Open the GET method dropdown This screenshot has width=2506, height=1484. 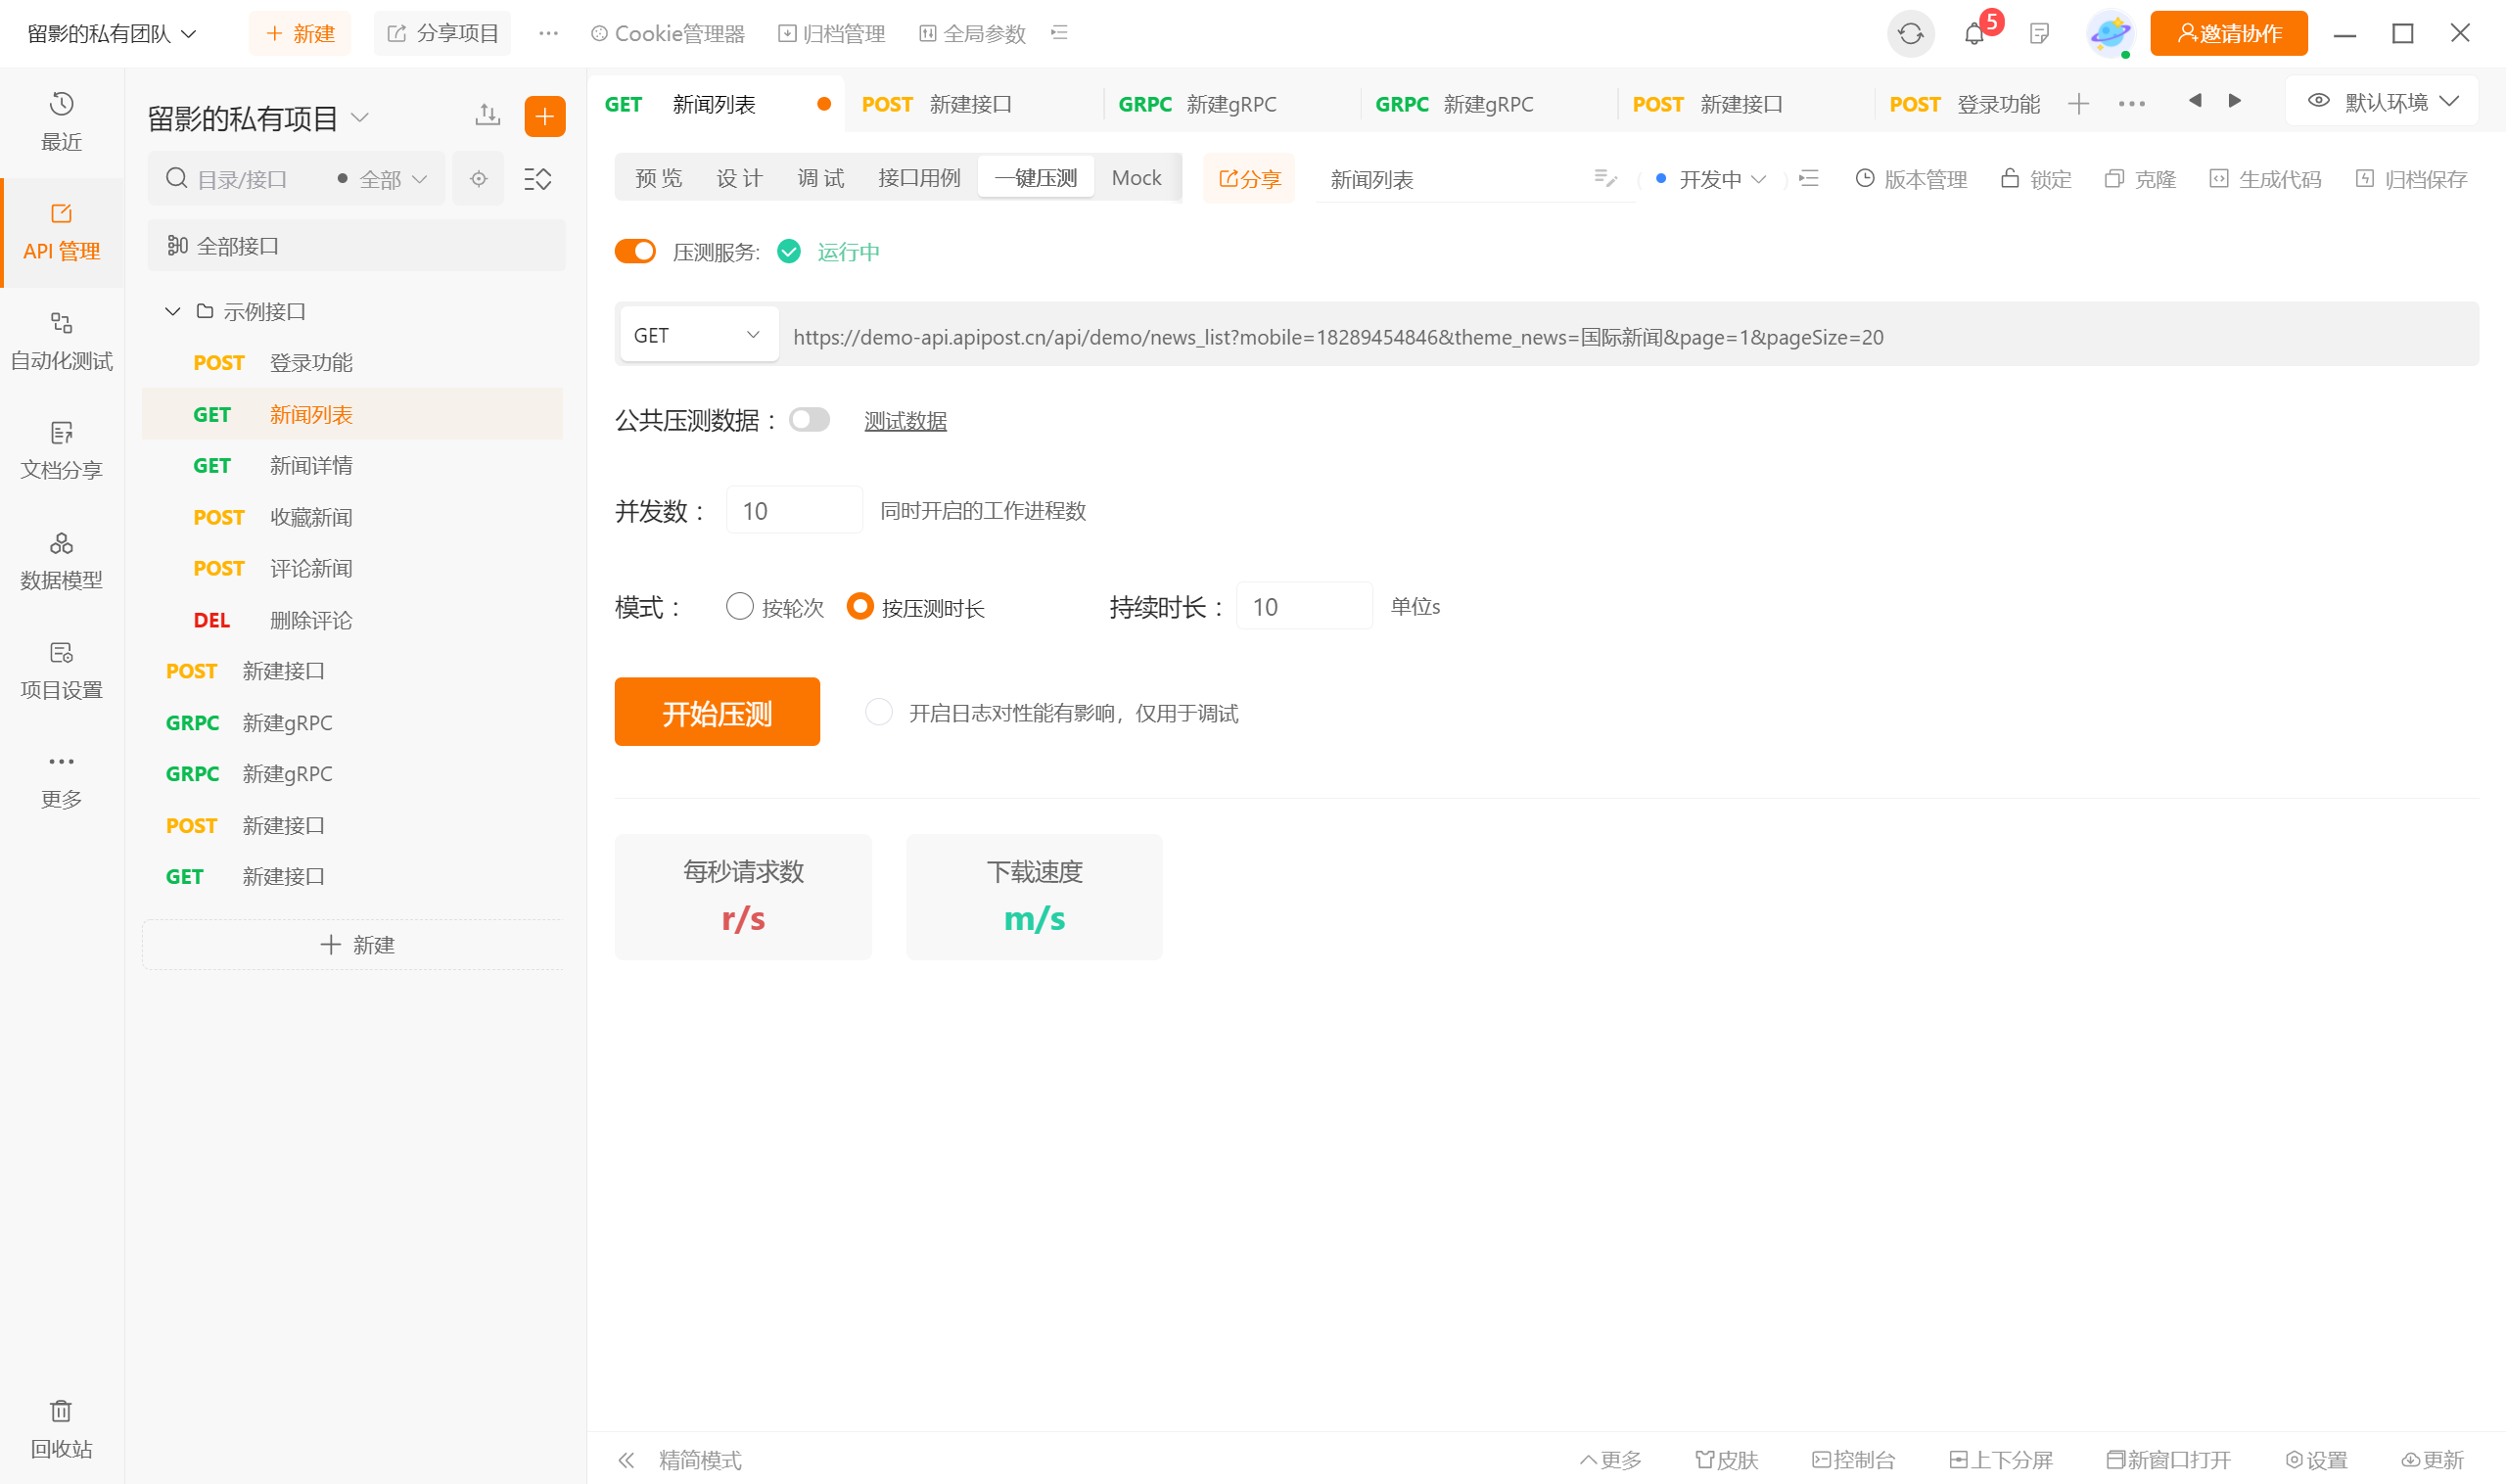[697, 334]
